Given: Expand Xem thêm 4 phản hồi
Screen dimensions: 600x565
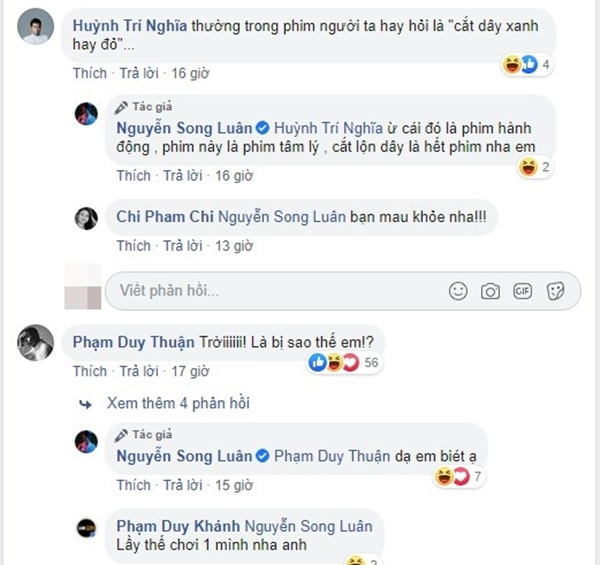Looking at the screenshot, I should (x=178, y=403).
